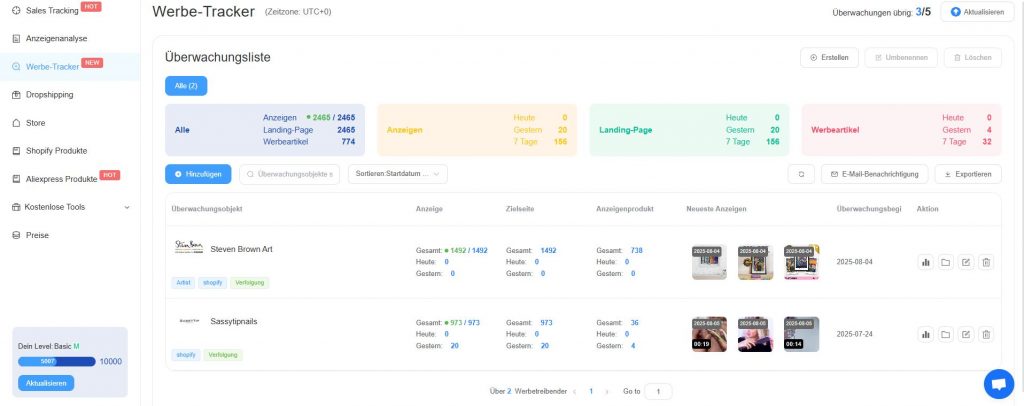Click Umbenennen button
The image size is (1024, 406).
coord(901,57)
